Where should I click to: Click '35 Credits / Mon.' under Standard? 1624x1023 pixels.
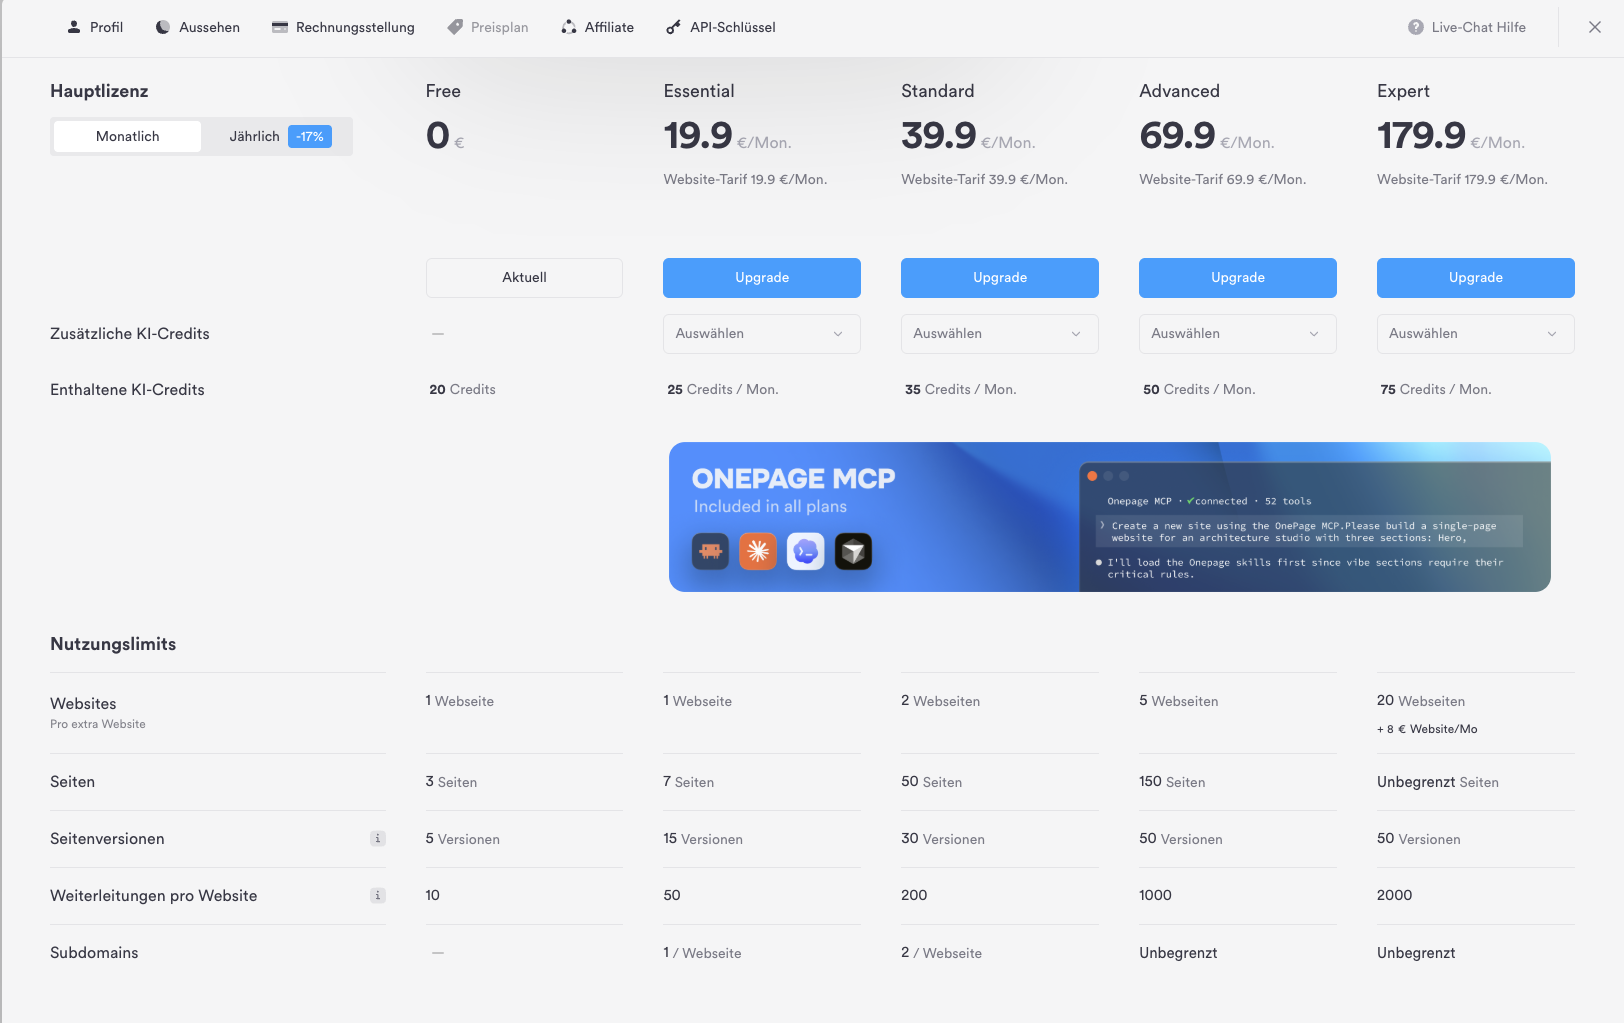click(960, 390)
